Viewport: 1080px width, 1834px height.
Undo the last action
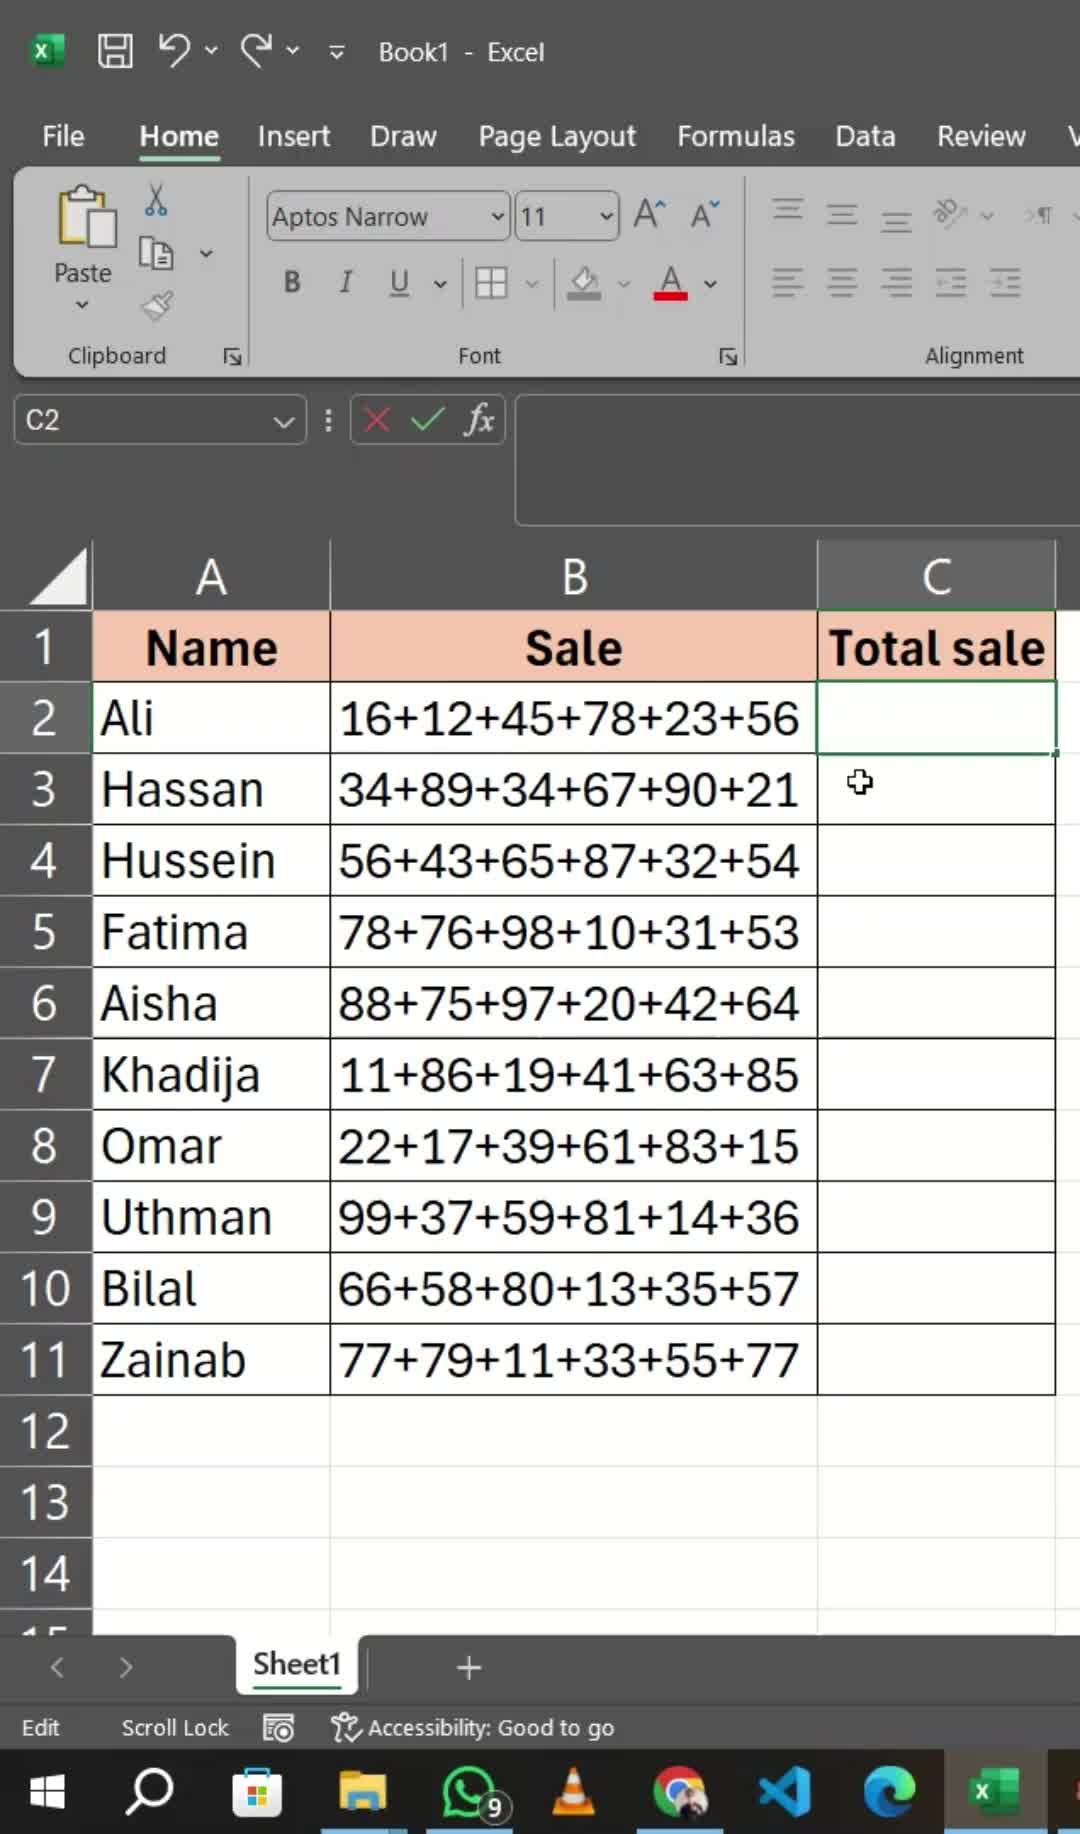click(x=175, y=50)
